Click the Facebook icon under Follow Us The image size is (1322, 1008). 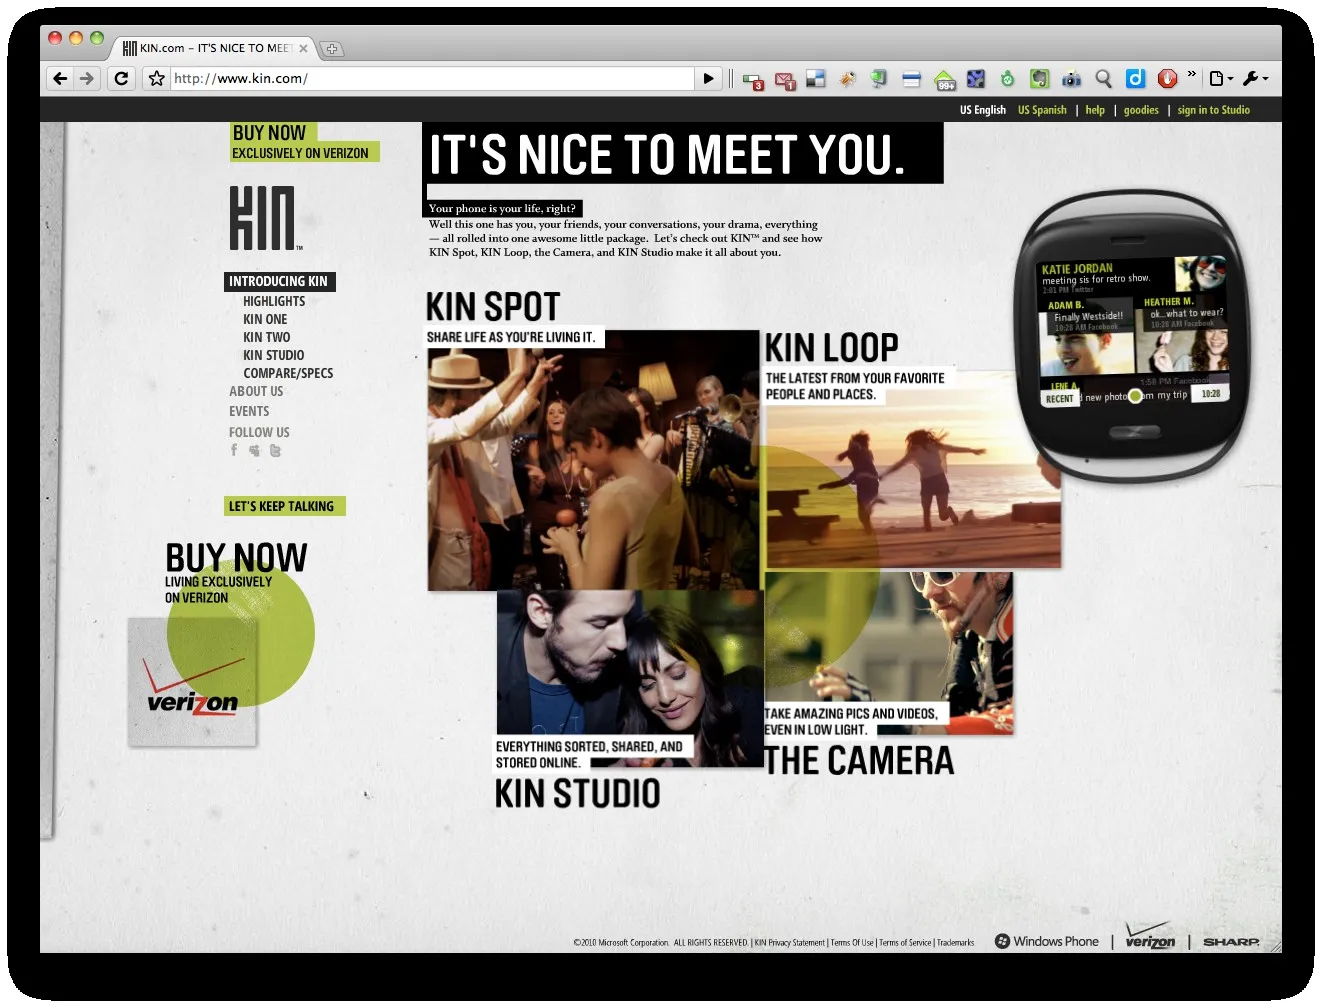234,450
